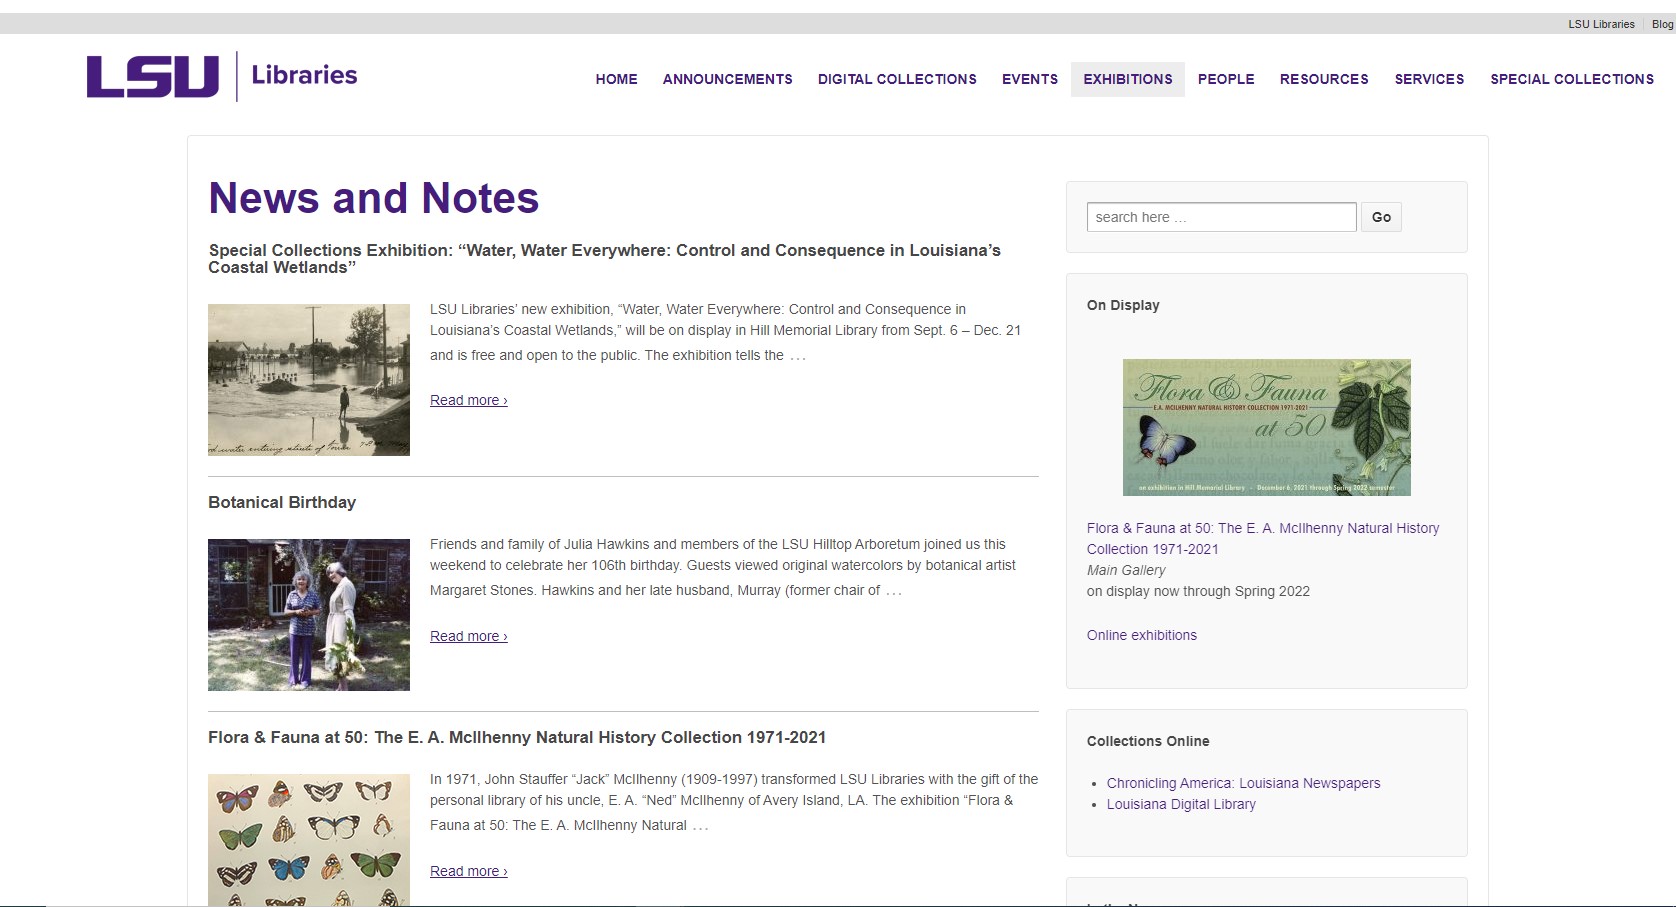This screenshot has width=1676, height=907.
Task: Click the Botanical Birthday photo of two women
Action: tap(309, 615)
